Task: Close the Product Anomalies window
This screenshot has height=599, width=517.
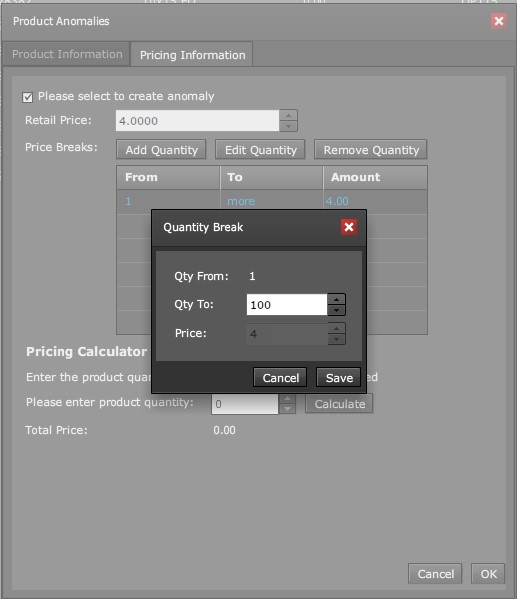Action: (499, 21)
